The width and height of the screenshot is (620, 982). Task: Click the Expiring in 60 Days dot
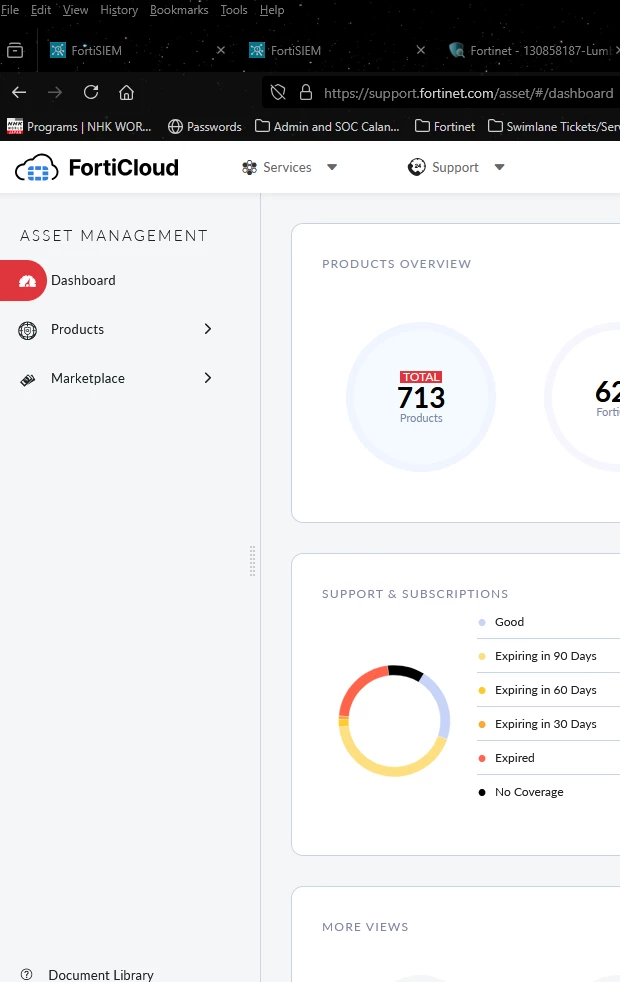pyautogui.click(x=482, y=690)
